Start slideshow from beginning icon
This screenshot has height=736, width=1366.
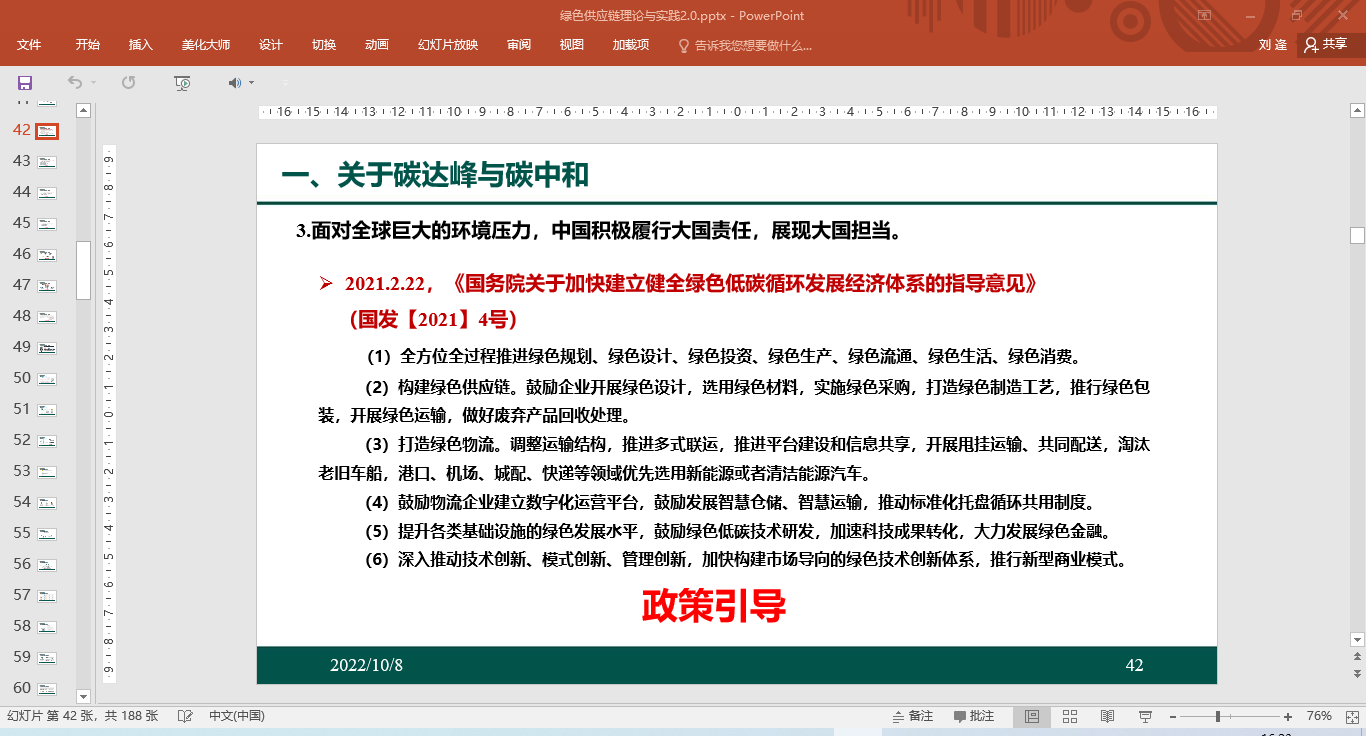[181, 83]
